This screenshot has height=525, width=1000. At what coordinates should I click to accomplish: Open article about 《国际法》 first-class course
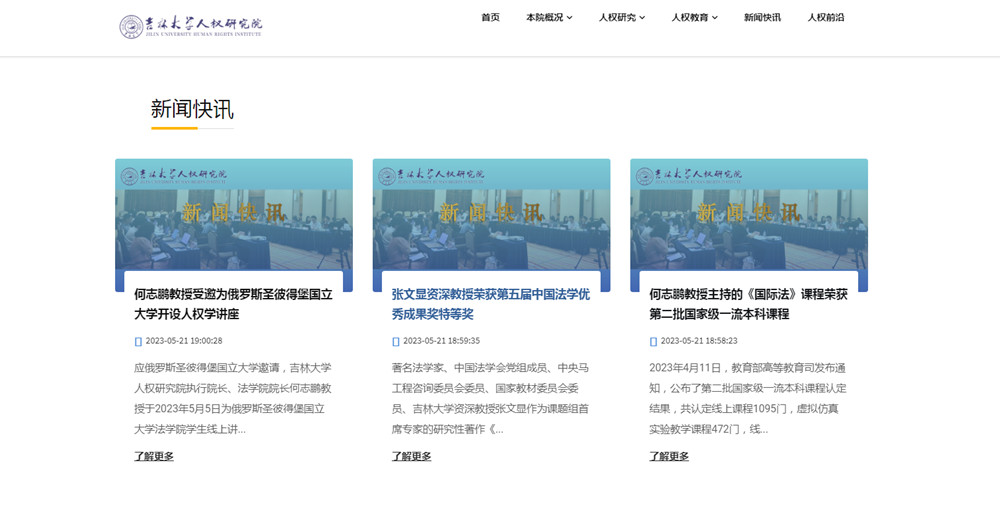pos(748,304)
